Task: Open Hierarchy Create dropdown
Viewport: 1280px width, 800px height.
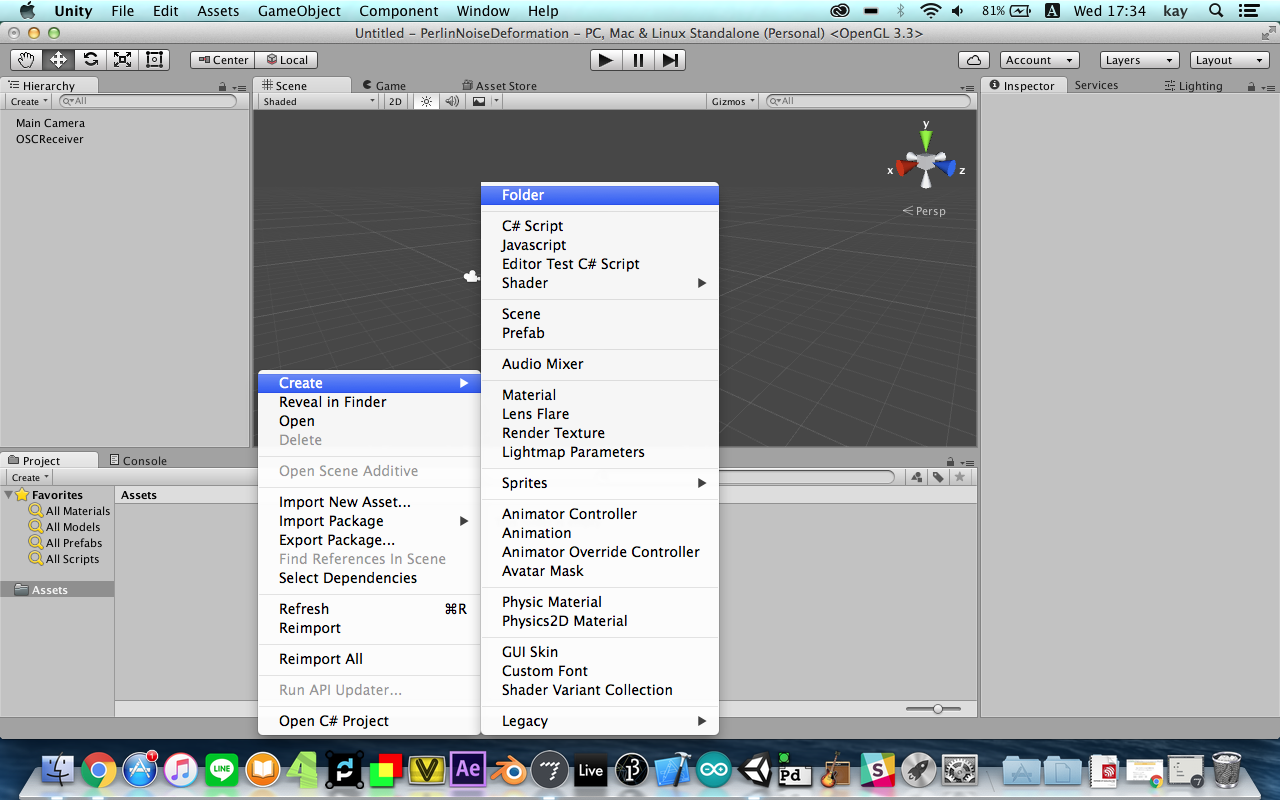Action: coord(29,101)
